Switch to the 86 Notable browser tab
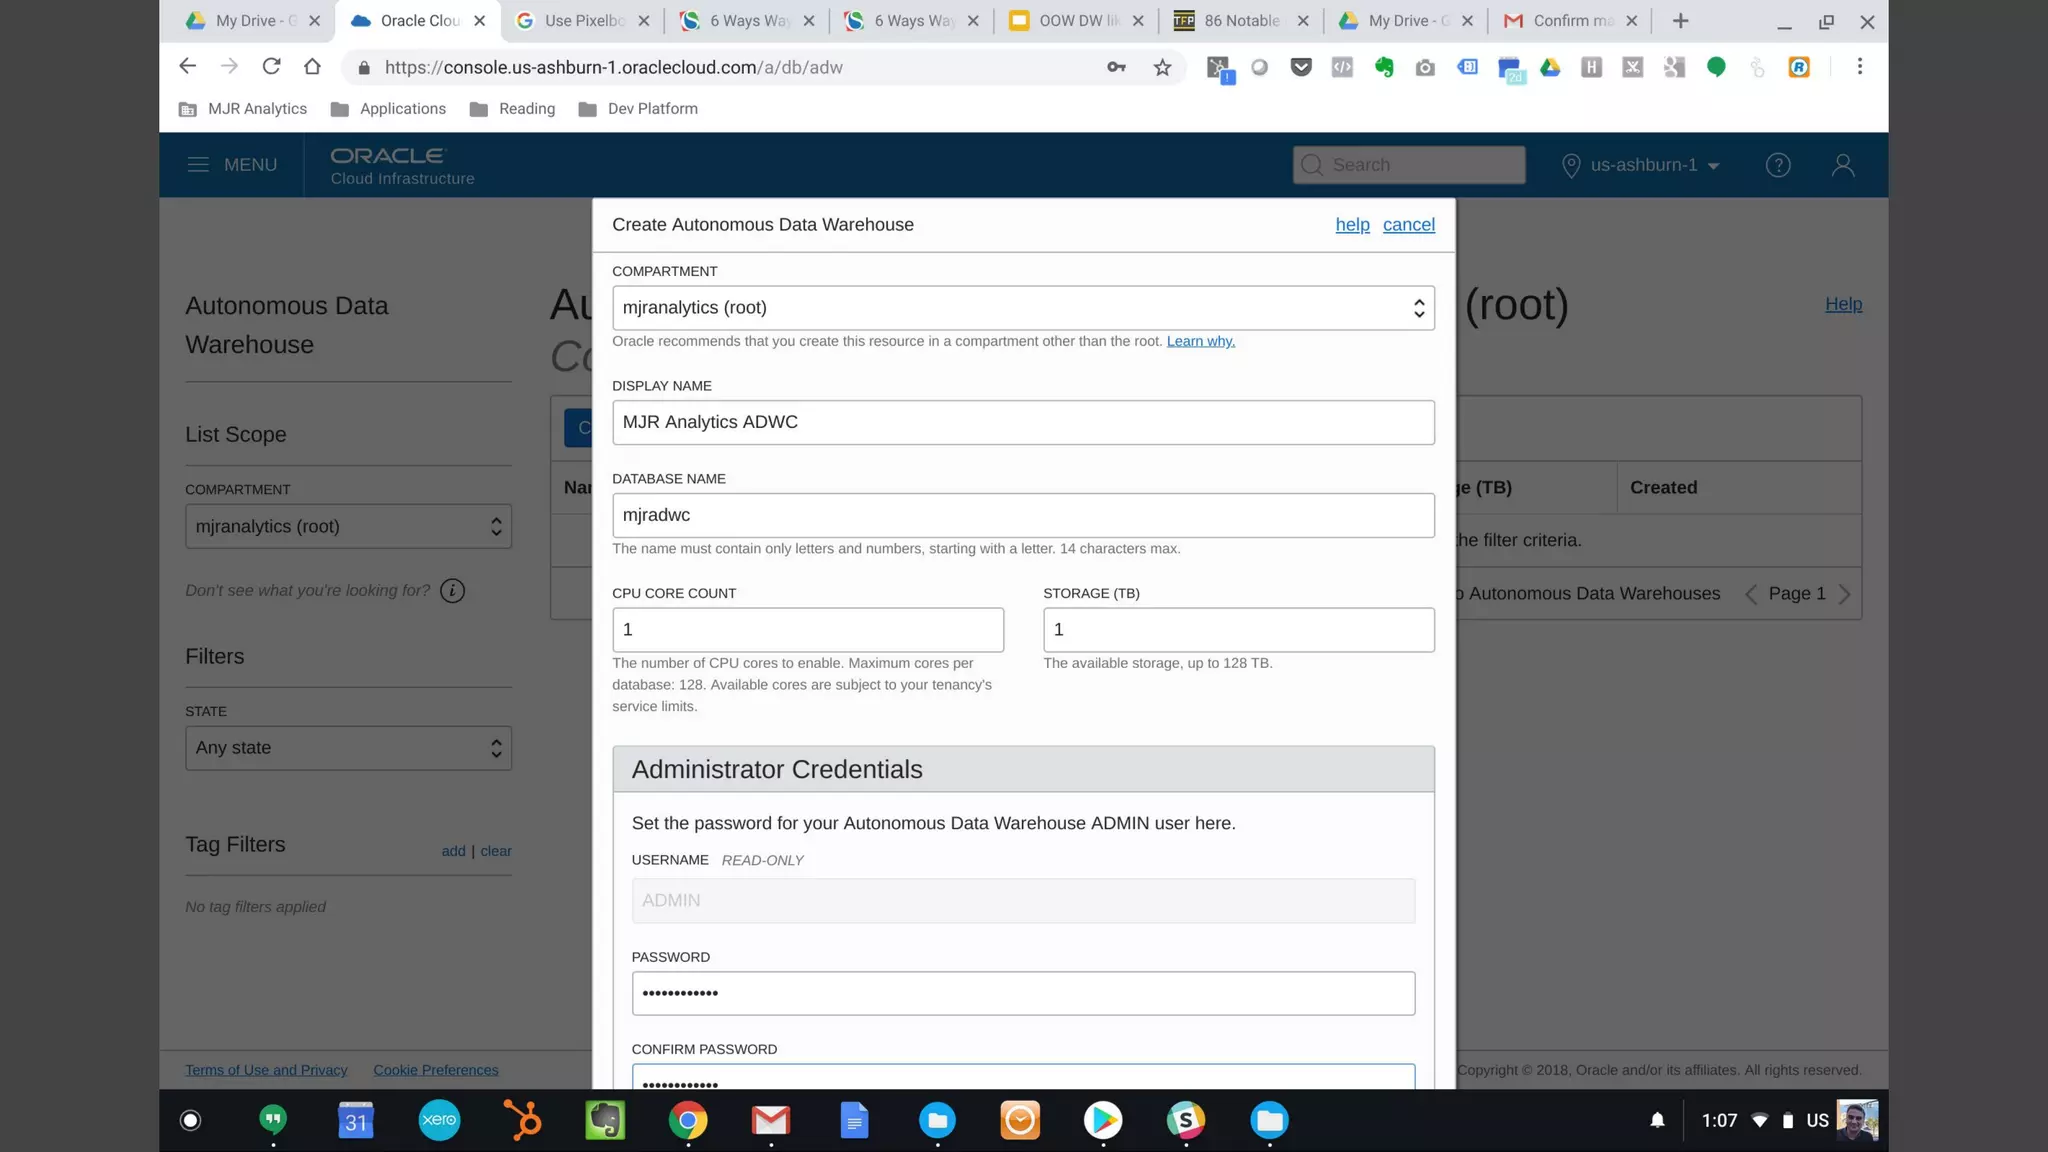The height and width of the screenshot is (1152, 2048). click(1240, 21)
